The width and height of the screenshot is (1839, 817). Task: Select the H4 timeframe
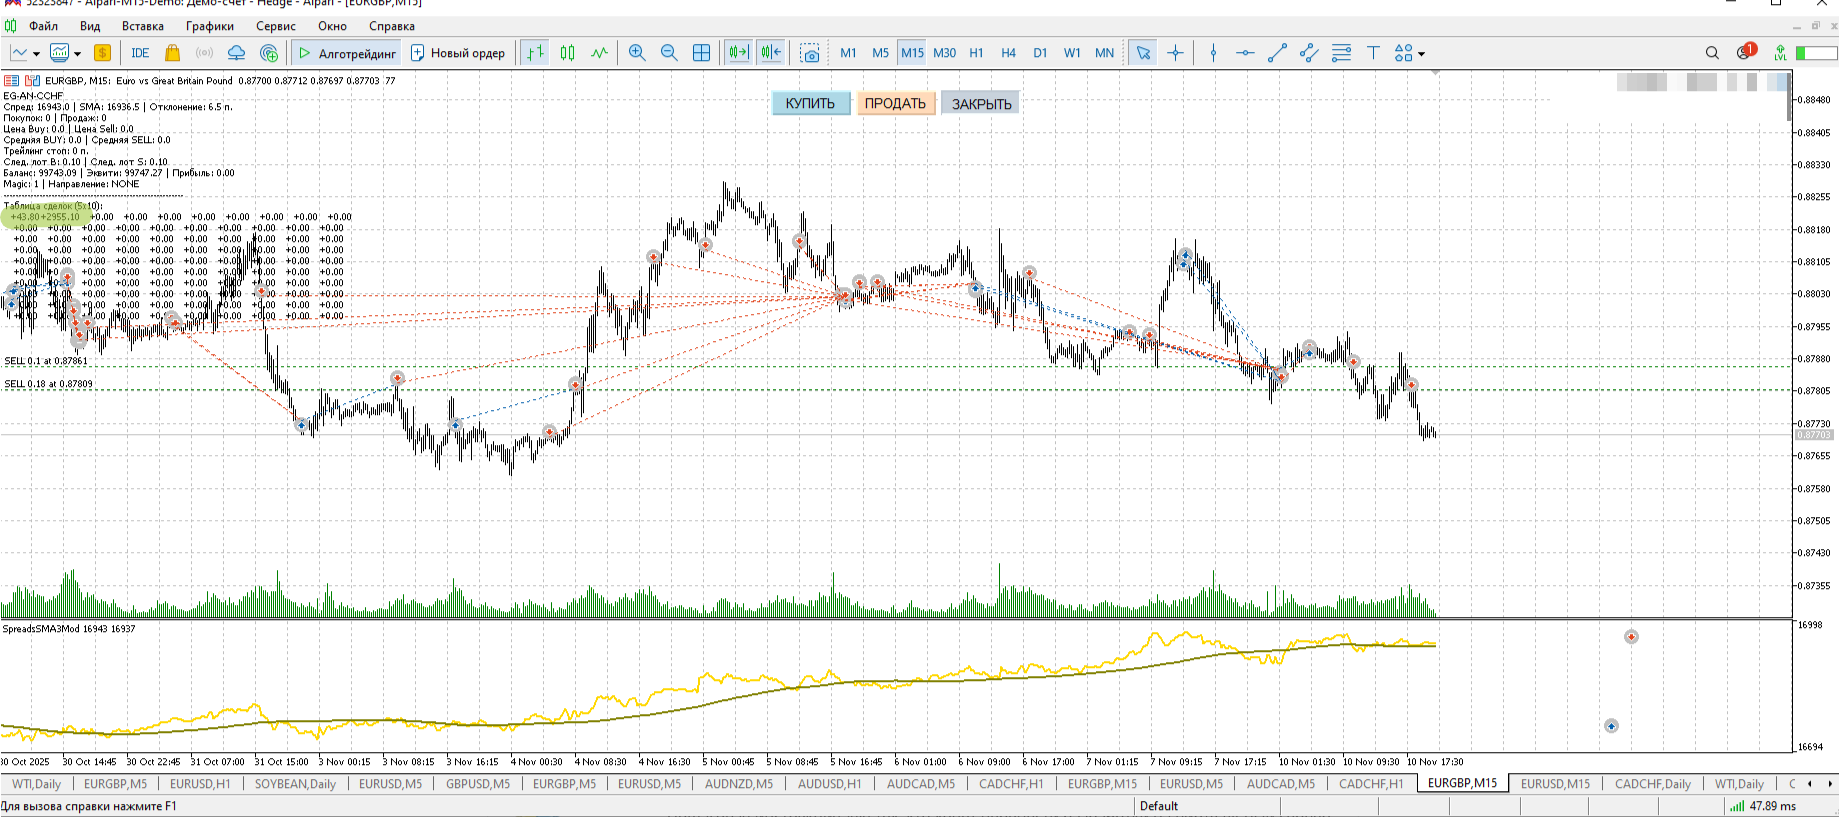point(1008,53)
